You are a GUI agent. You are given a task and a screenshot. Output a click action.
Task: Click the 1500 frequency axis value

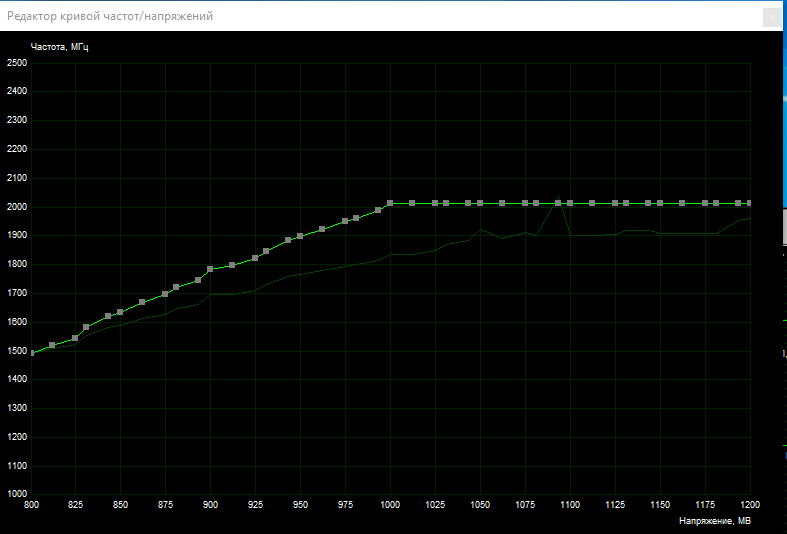17,351
